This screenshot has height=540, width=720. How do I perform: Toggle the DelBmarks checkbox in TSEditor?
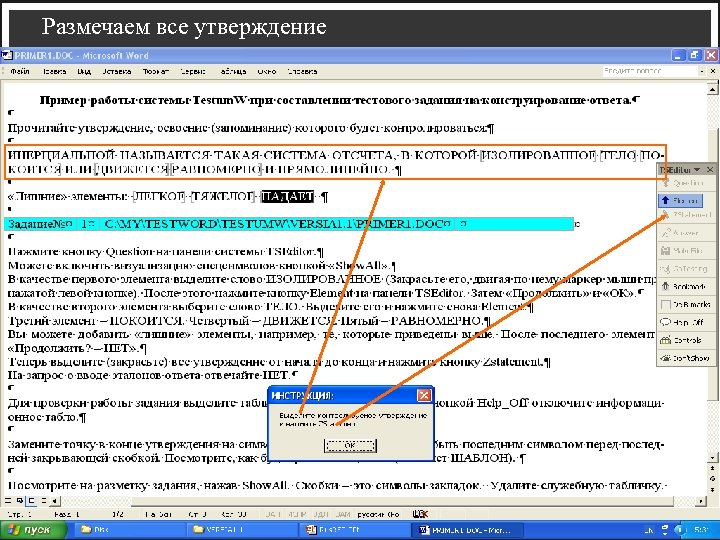pyautogui.click(x=685, y=304)
